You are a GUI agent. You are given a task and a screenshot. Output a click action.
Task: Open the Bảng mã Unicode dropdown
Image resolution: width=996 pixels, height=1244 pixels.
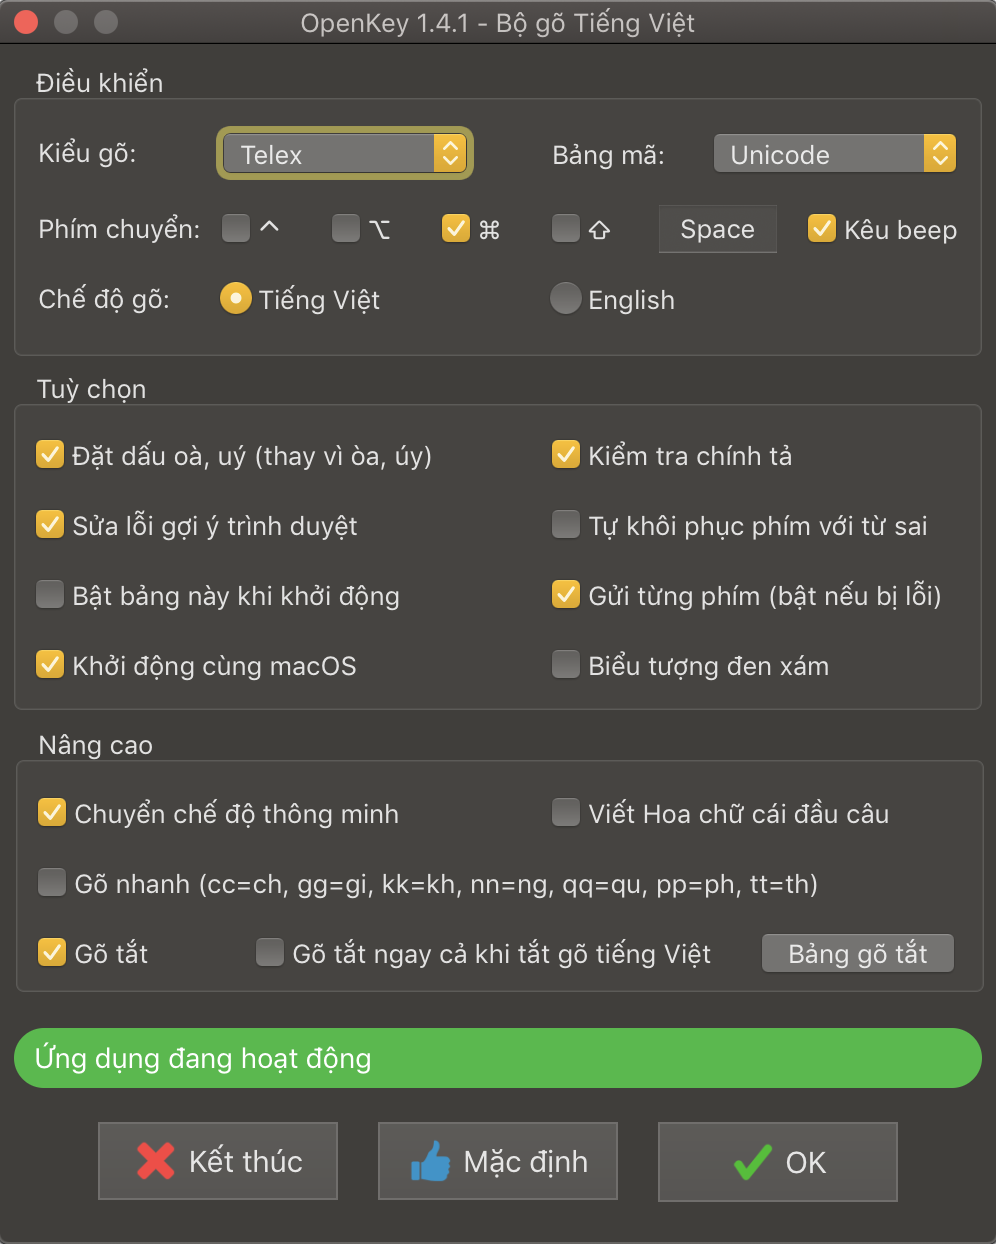(x=834, y=153)
